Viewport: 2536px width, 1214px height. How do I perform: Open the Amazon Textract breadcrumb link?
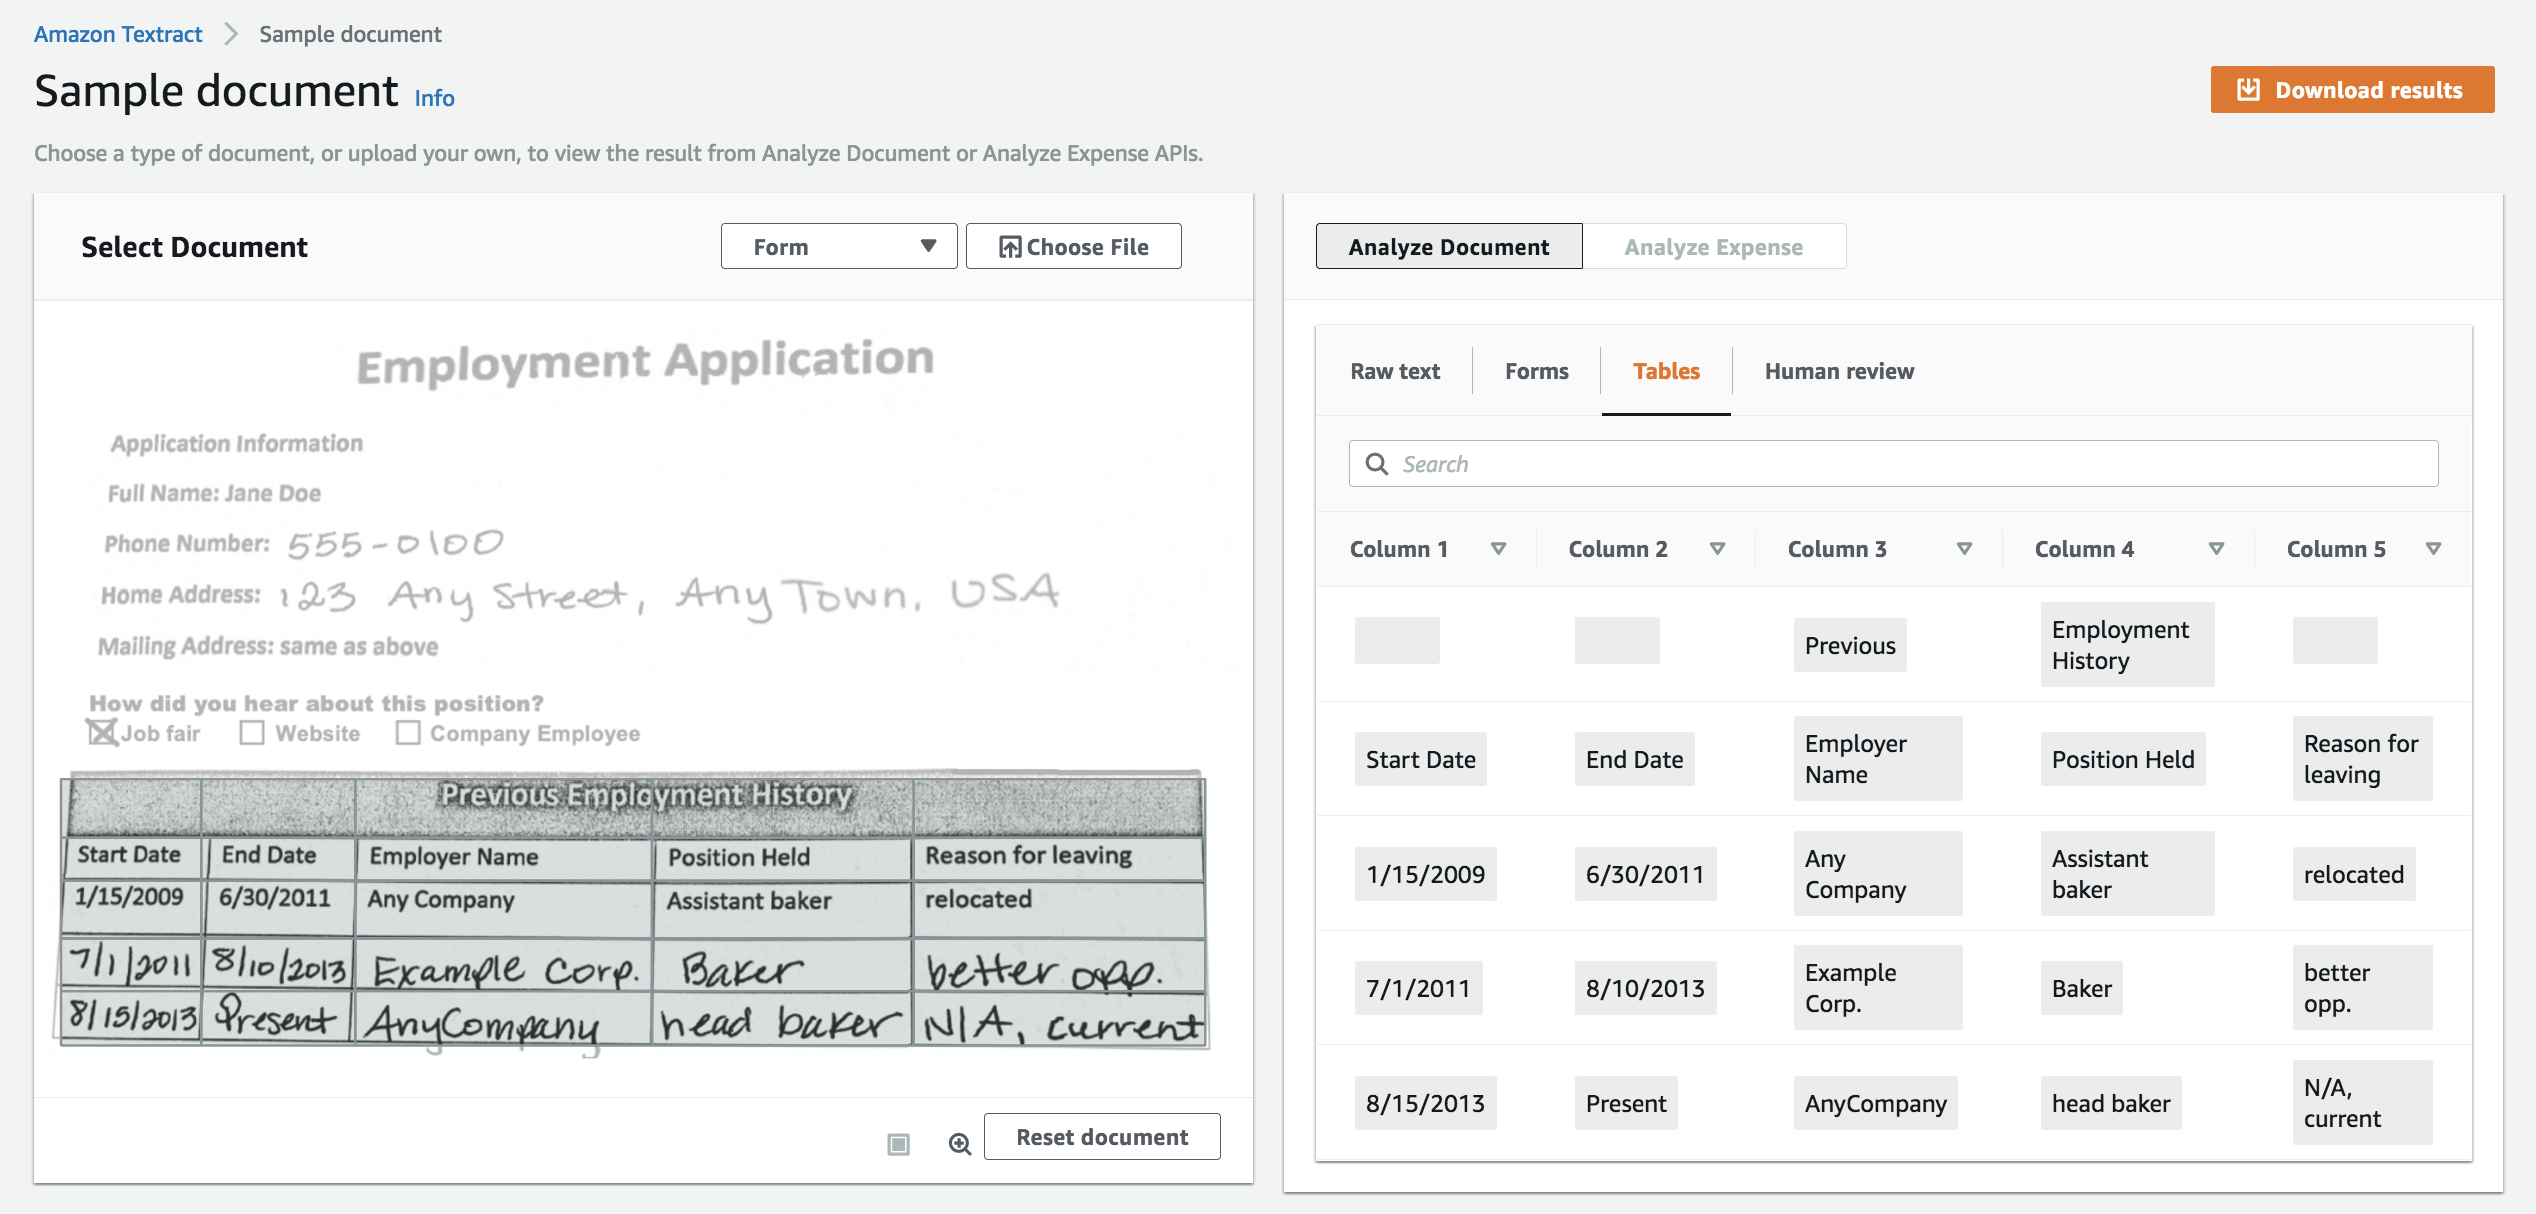118,34
